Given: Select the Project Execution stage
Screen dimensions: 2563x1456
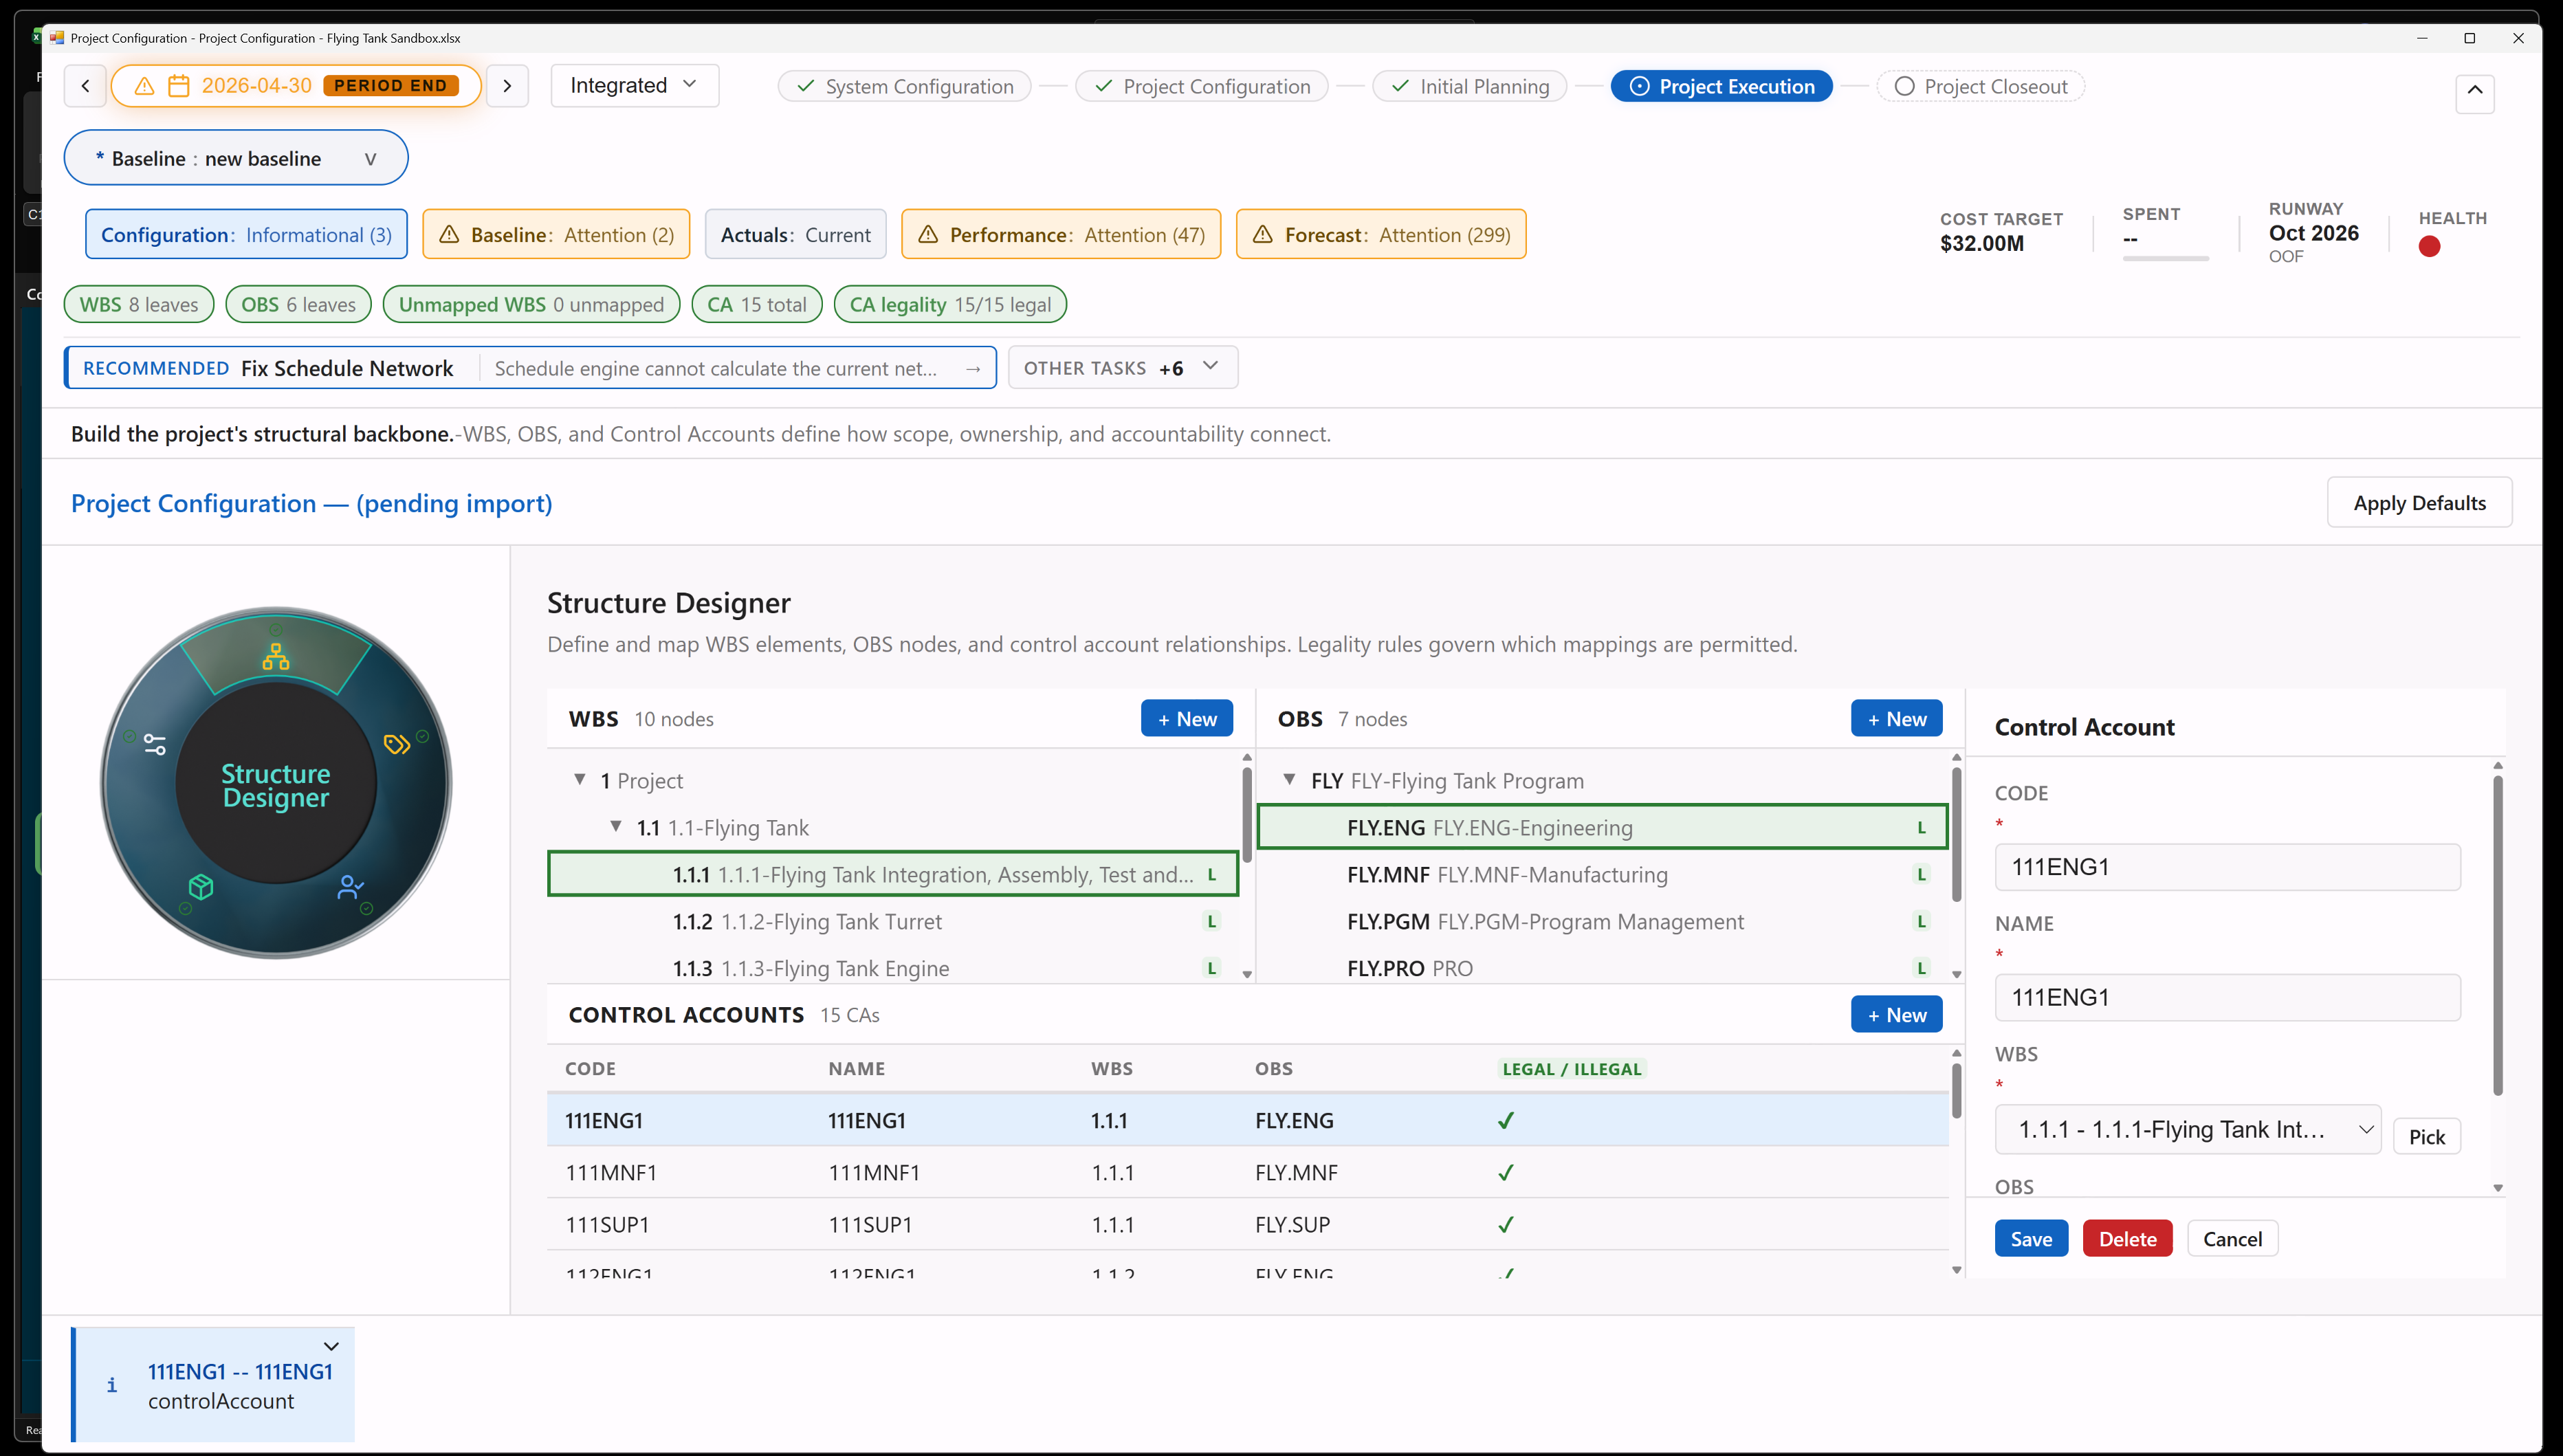Looking at the screenshot, I should tap(1722, 87).
